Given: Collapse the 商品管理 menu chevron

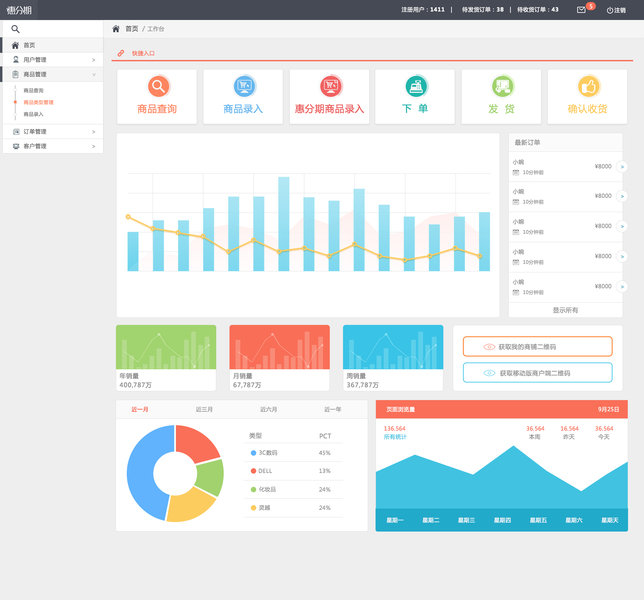Looking at the screenshot, I should click(x=94, y=74).
